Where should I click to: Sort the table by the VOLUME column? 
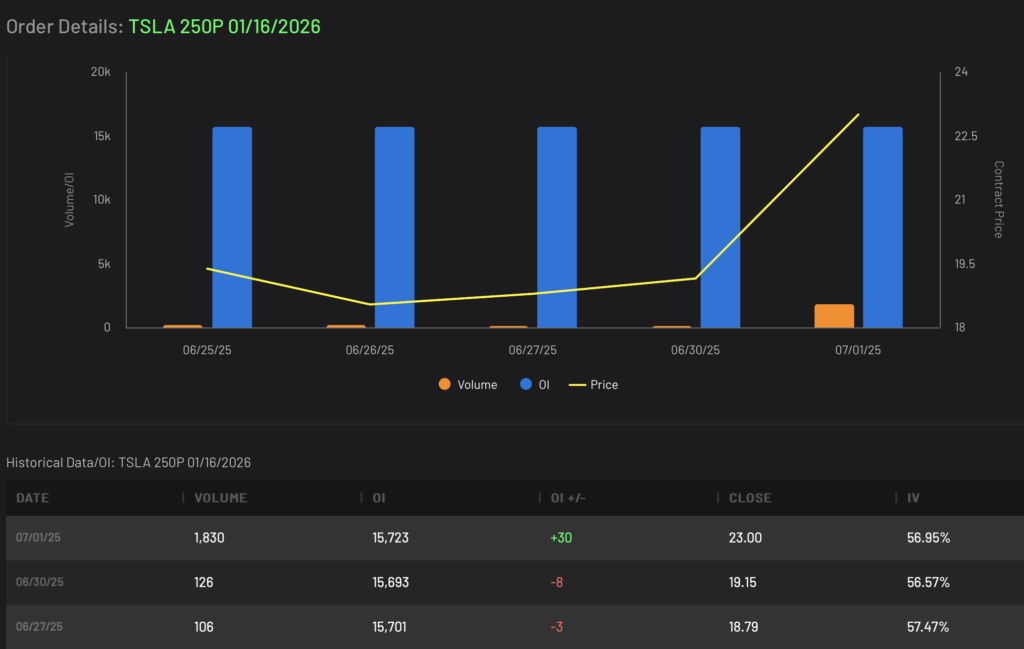pyautogui.click(x=220, y=498)
